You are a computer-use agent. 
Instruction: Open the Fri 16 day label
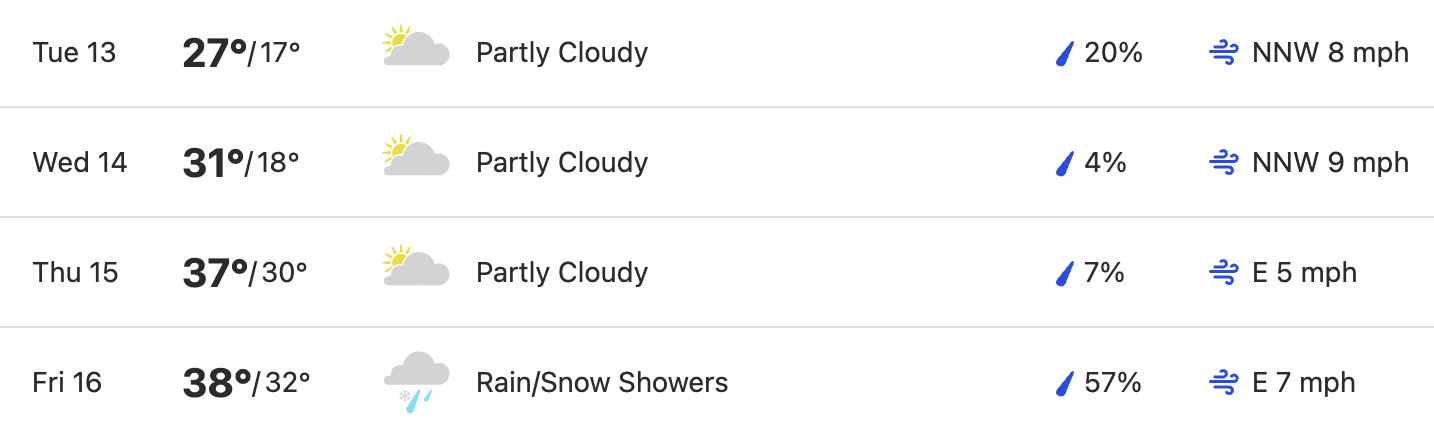point(67,383)
